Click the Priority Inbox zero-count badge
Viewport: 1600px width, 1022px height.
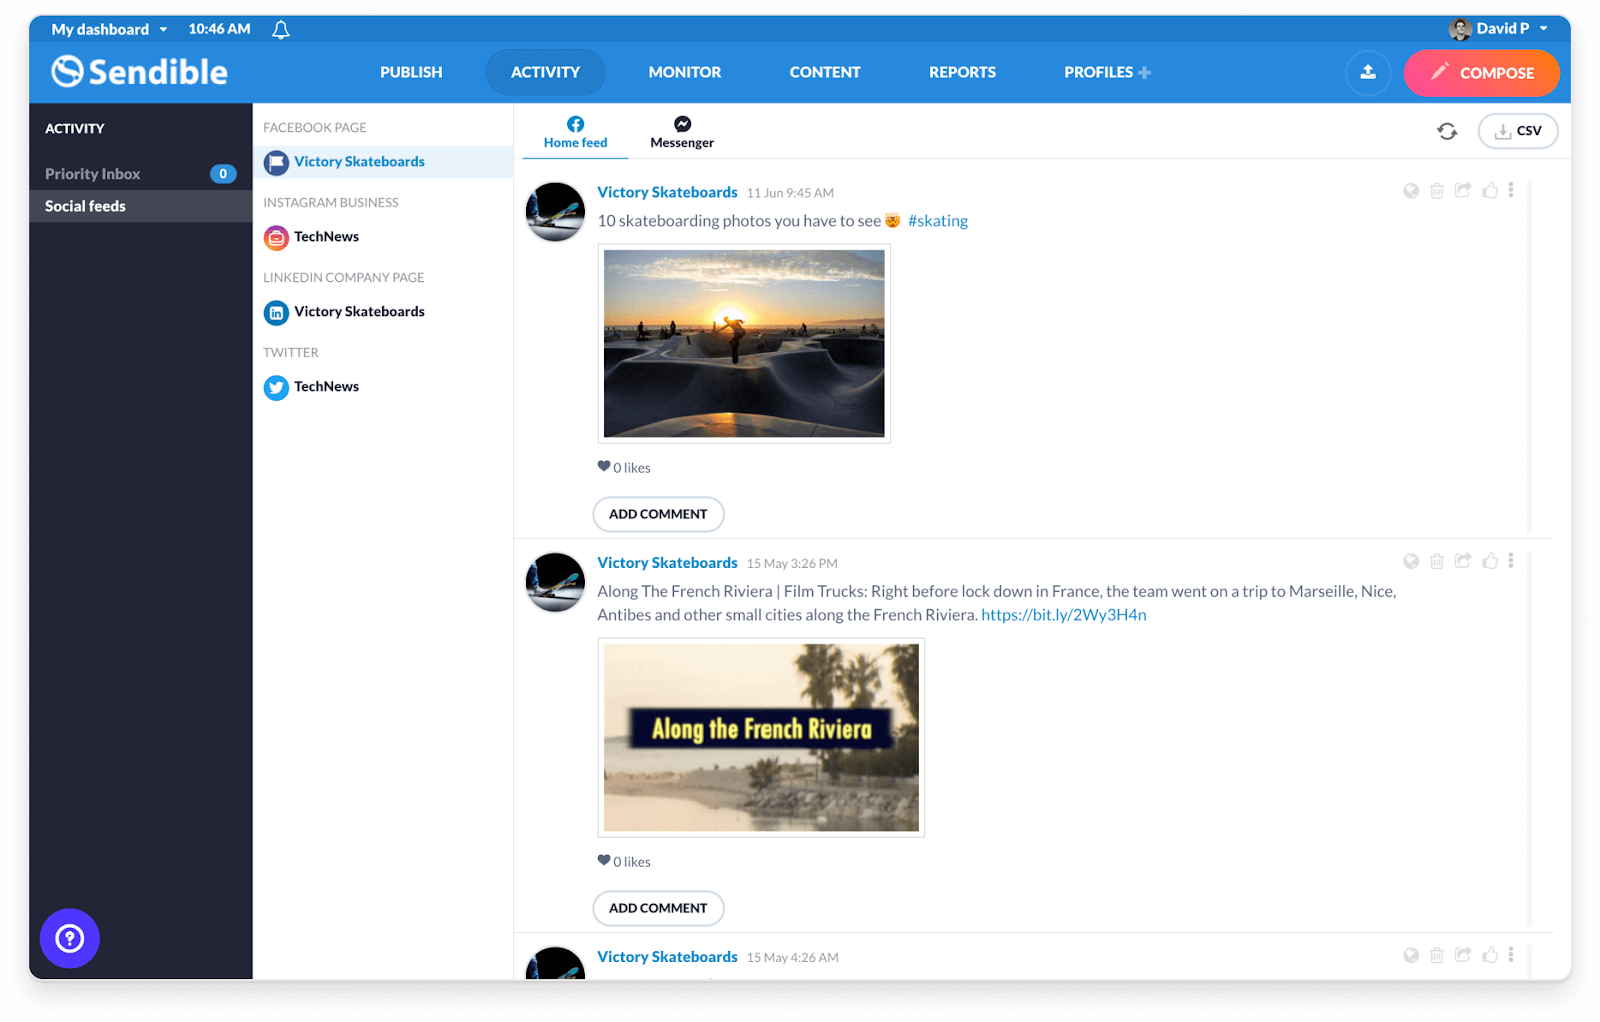pos(222,173)
